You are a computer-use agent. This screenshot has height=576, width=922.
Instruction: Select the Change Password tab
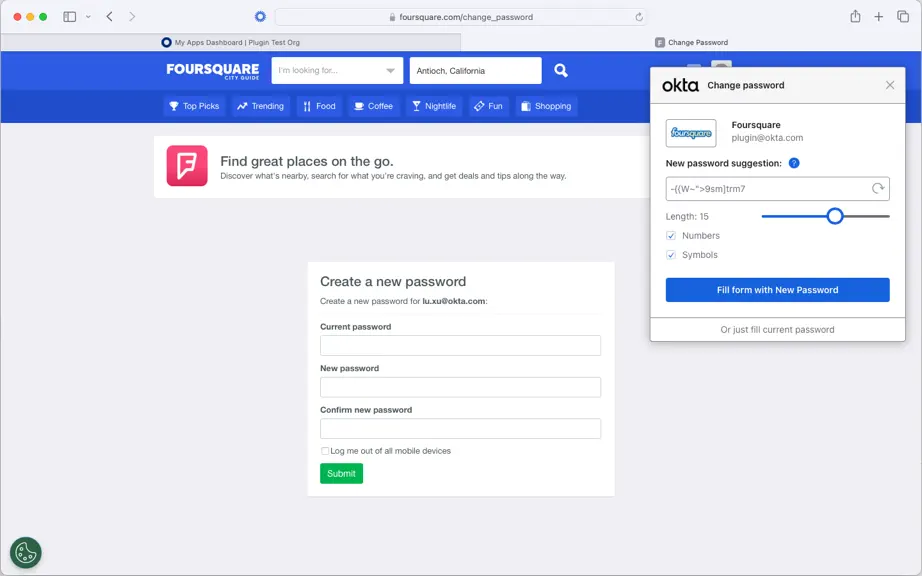tap(691, 42)
